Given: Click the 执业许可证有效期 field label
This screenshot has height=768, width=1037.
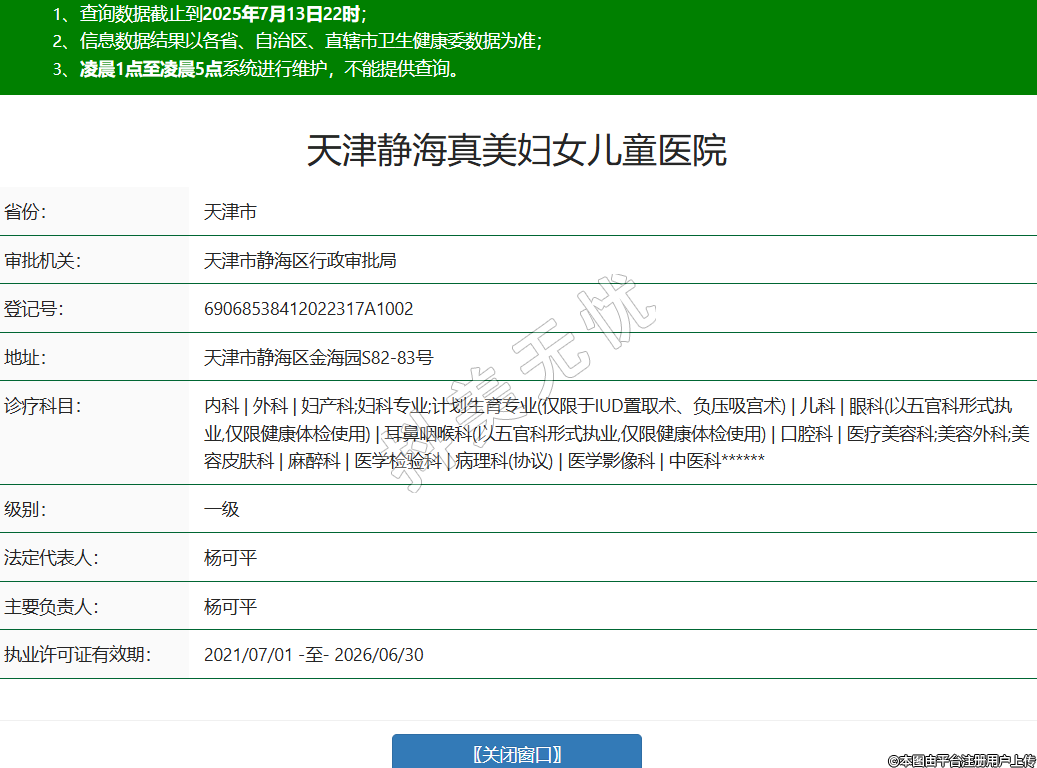Looking at the screenshot, I should [x=77, y=655].
